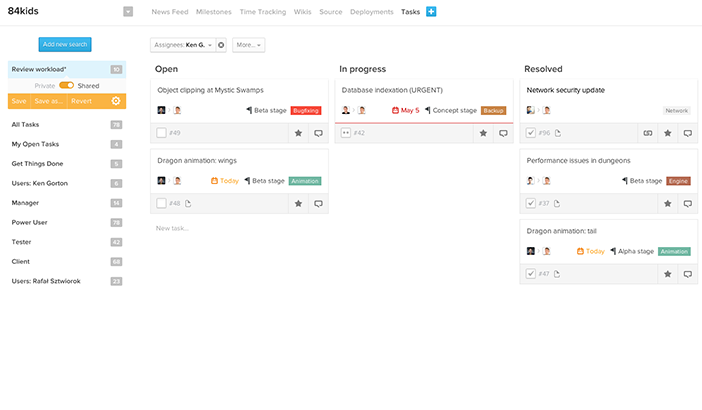Click link icon on Network security update

(647, 132)
